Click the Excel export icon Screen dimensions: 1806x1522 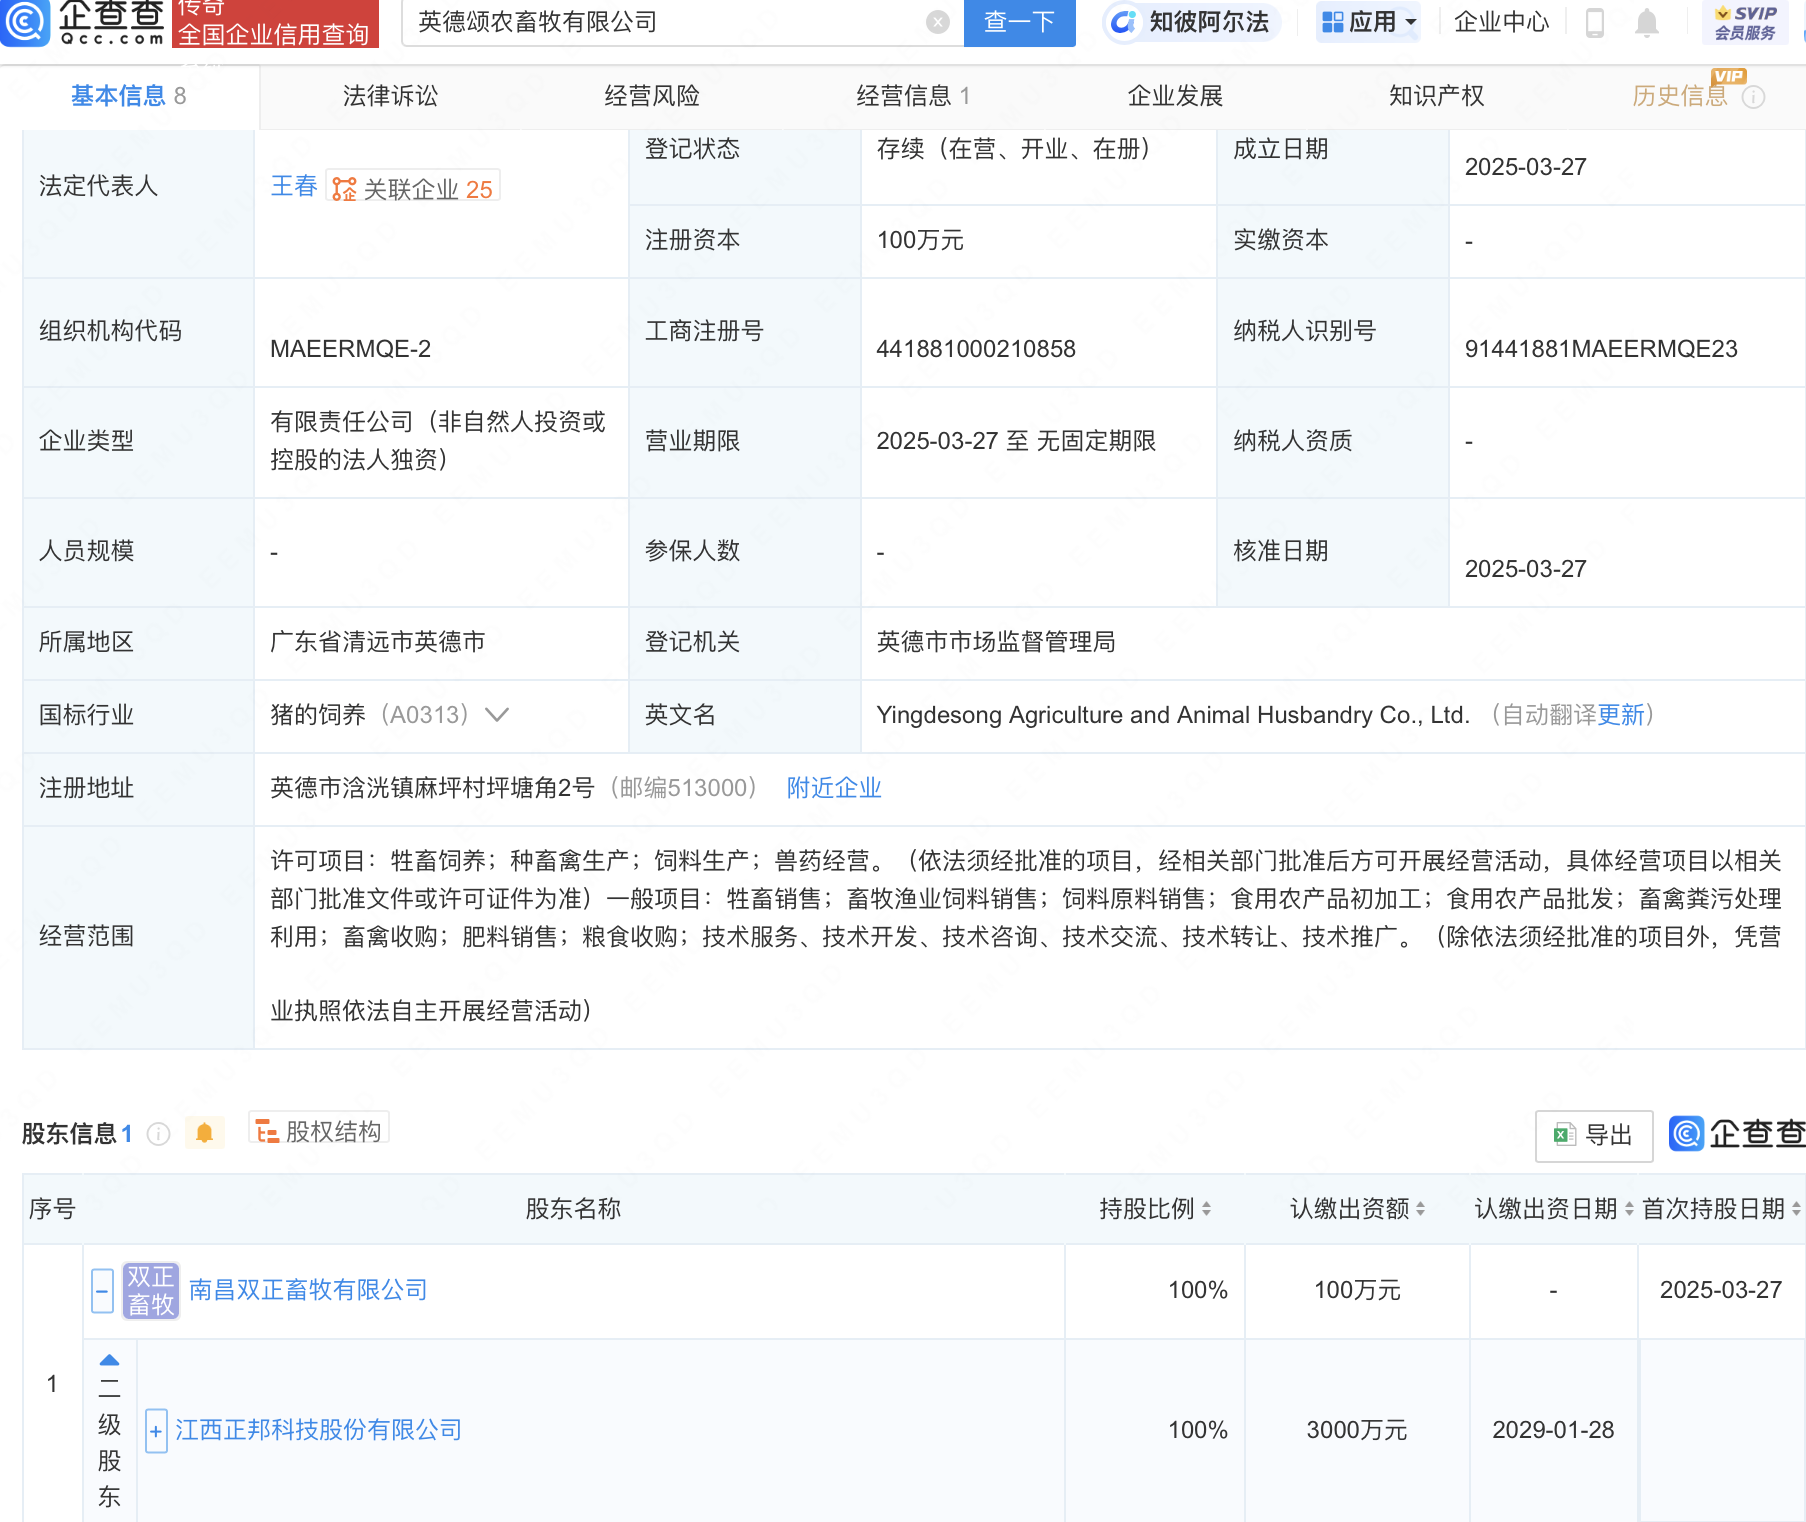pyautogui.click(x=1564, y=1134)
